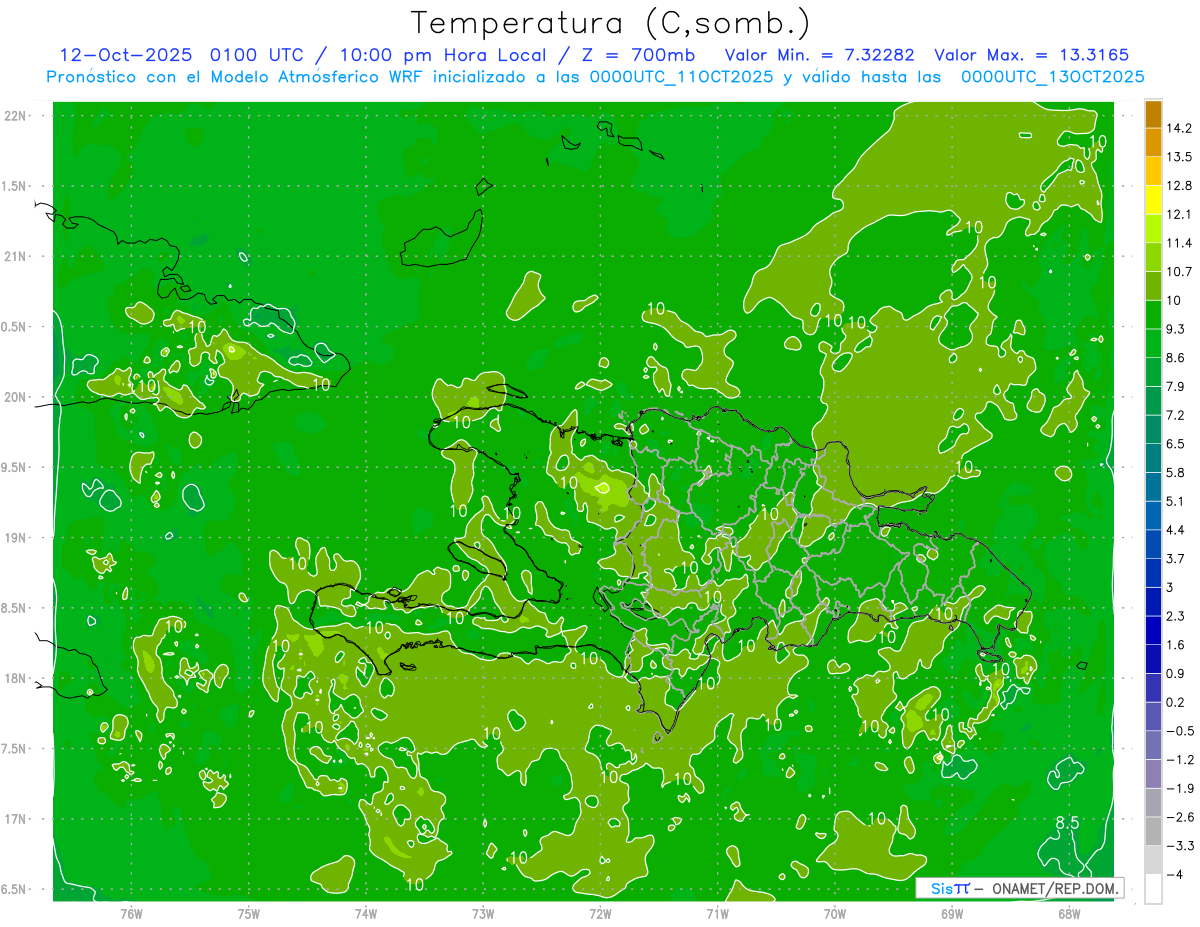
Task: Click "-4" on the color scale
Action: [x=1176, y=874]
